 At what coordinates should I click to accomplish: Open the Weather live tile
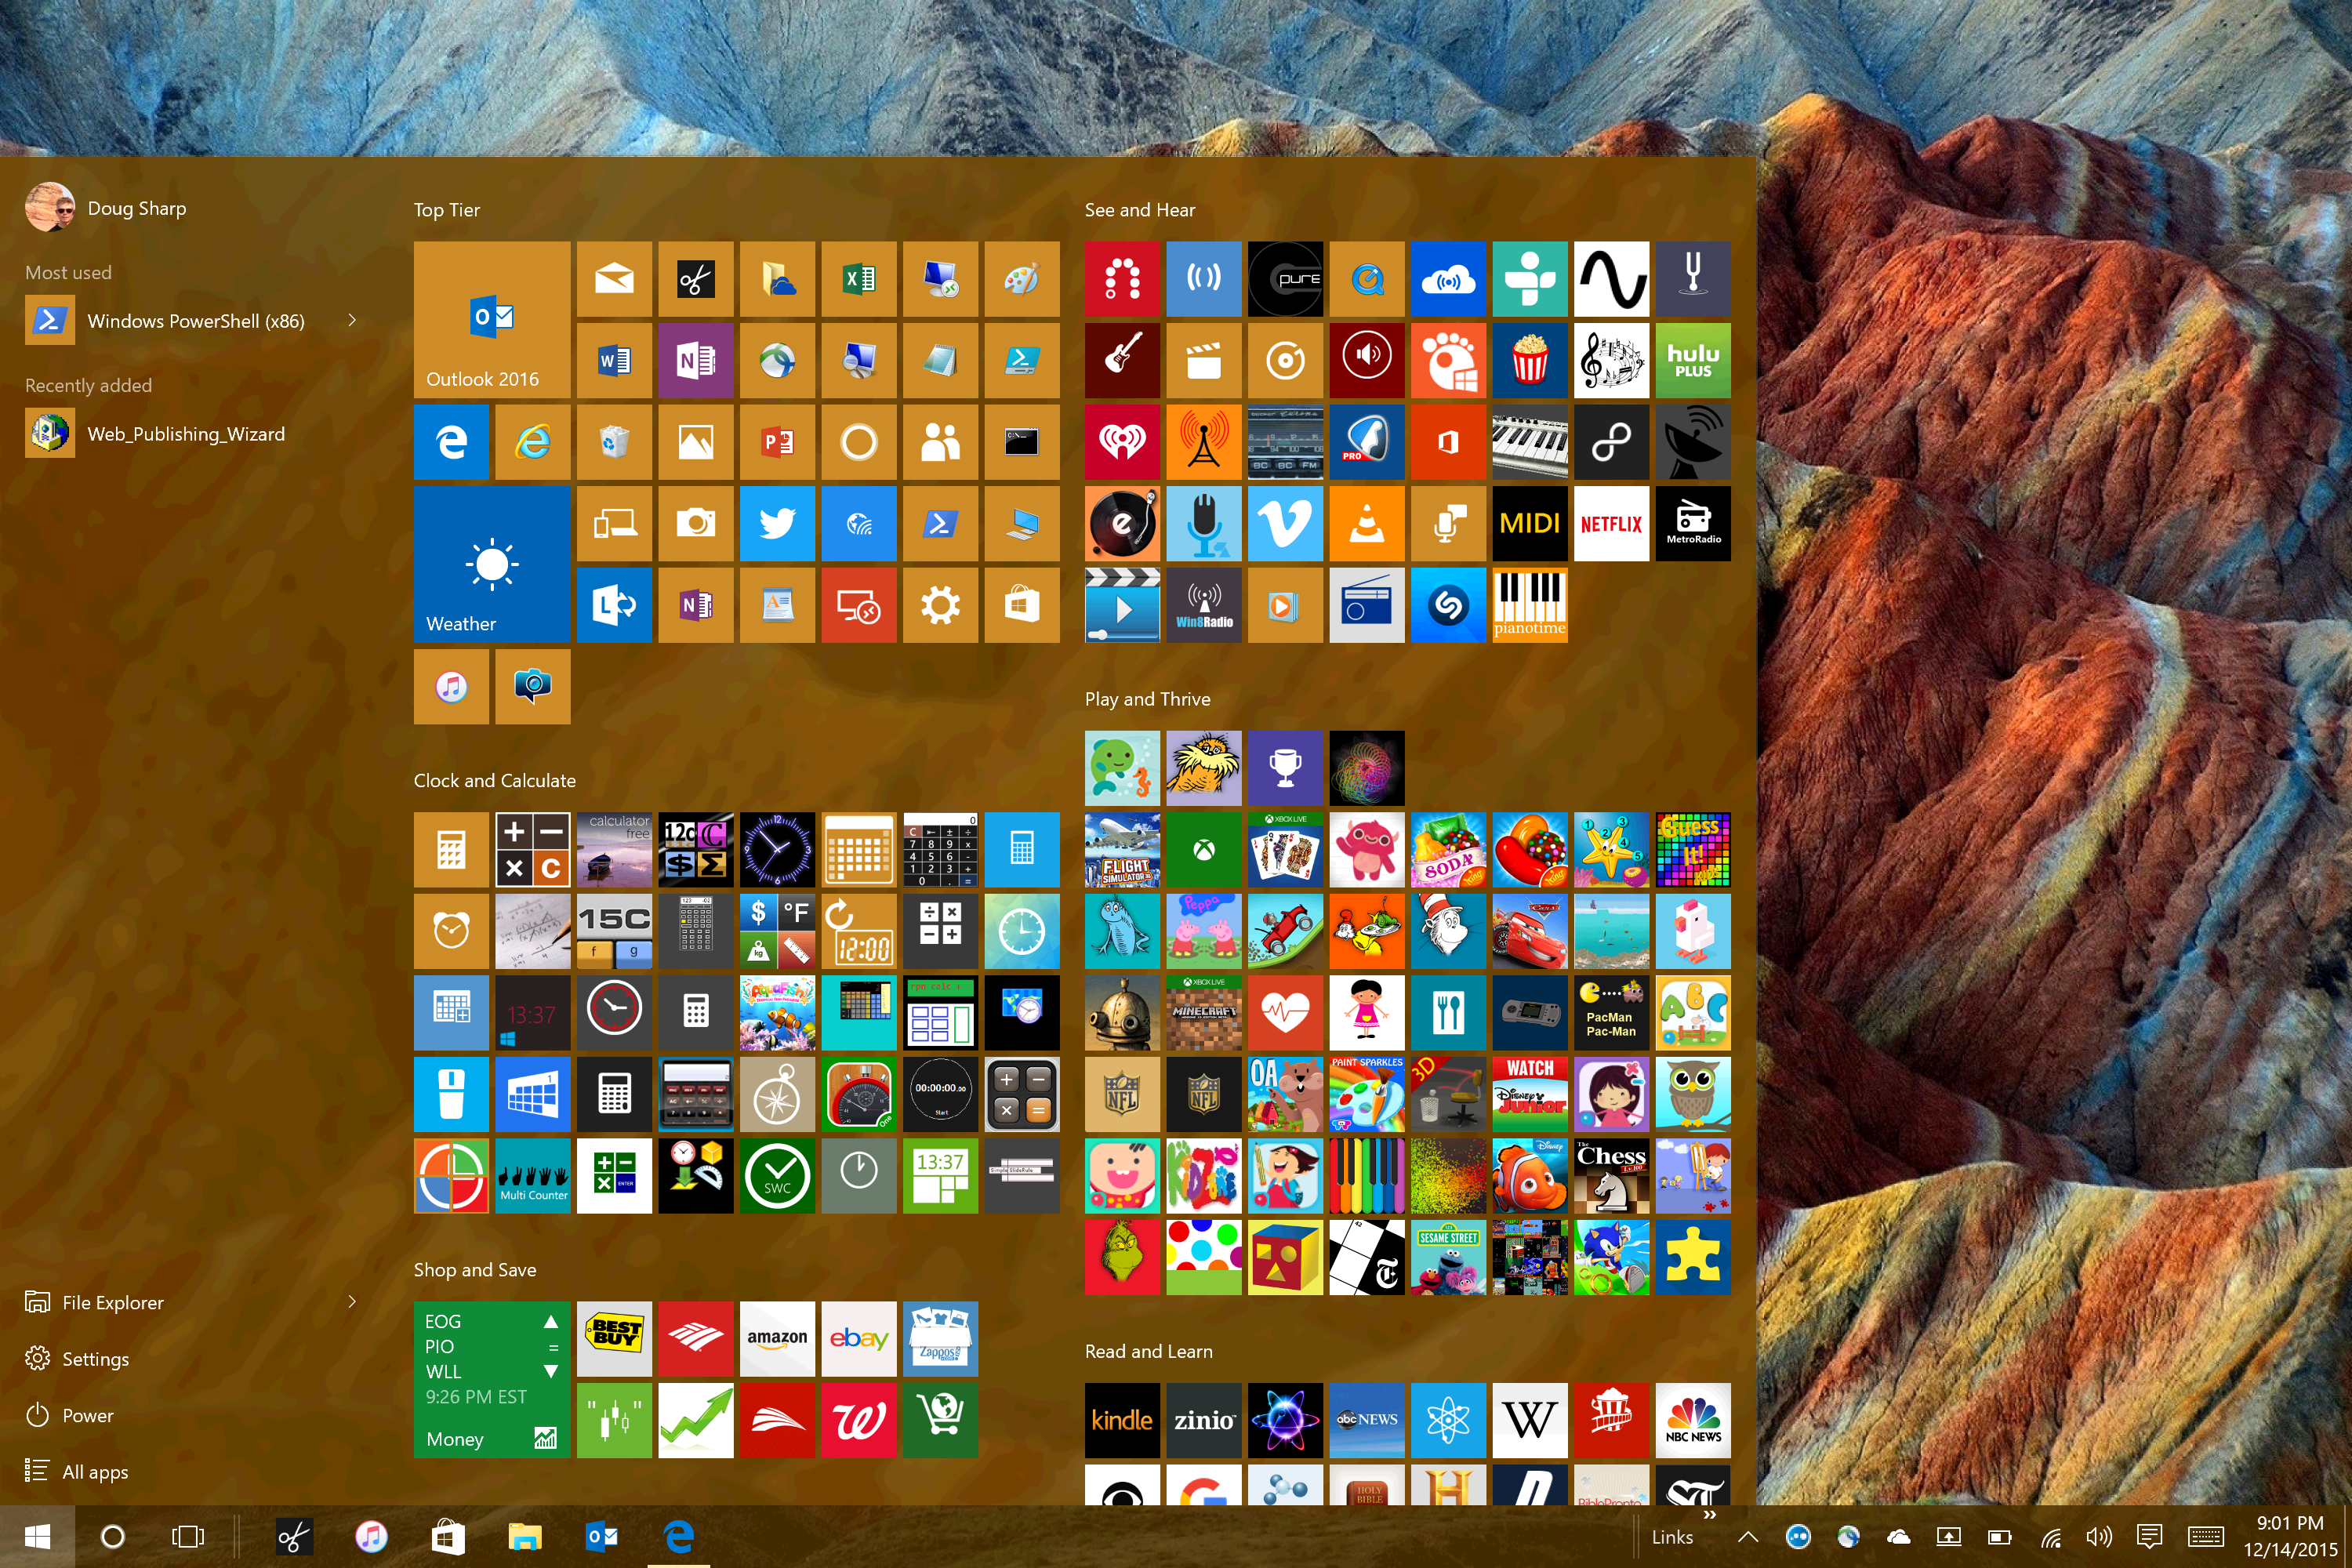point(492,564)
